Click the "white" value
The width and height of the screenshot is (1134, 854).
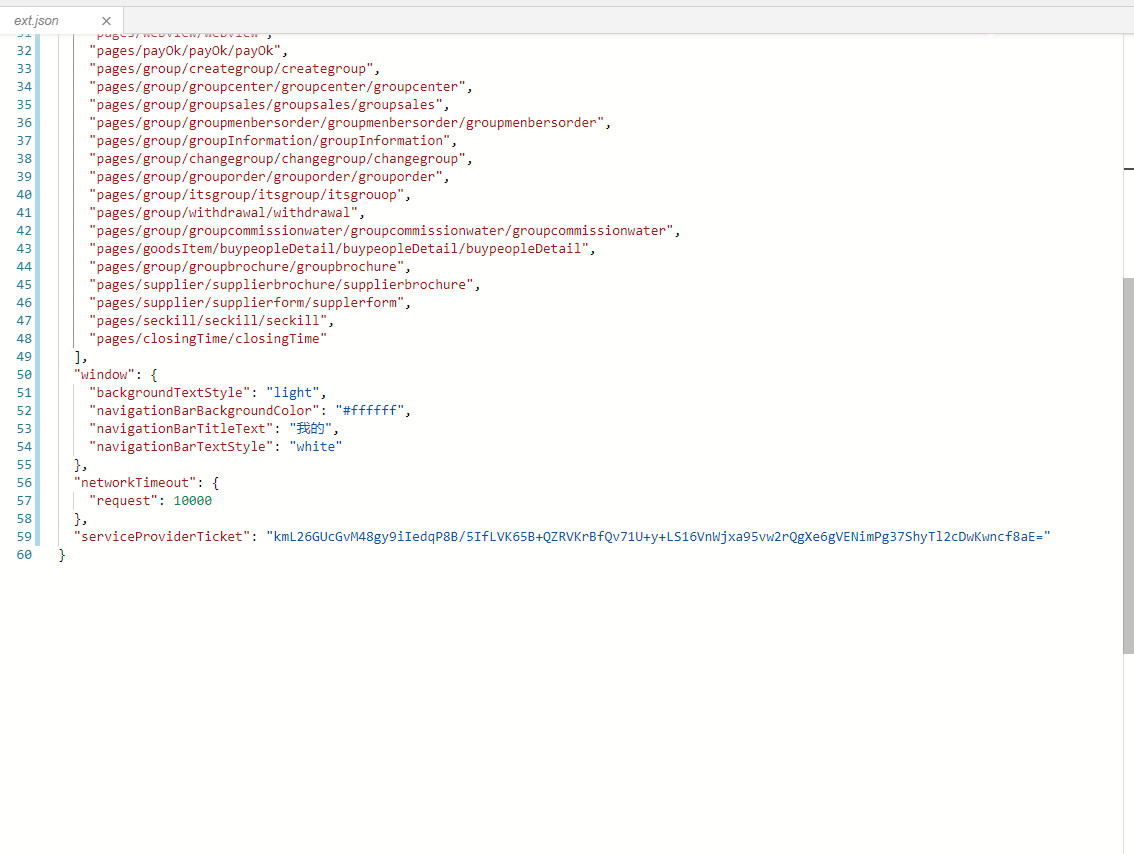[x=316, y=447]
